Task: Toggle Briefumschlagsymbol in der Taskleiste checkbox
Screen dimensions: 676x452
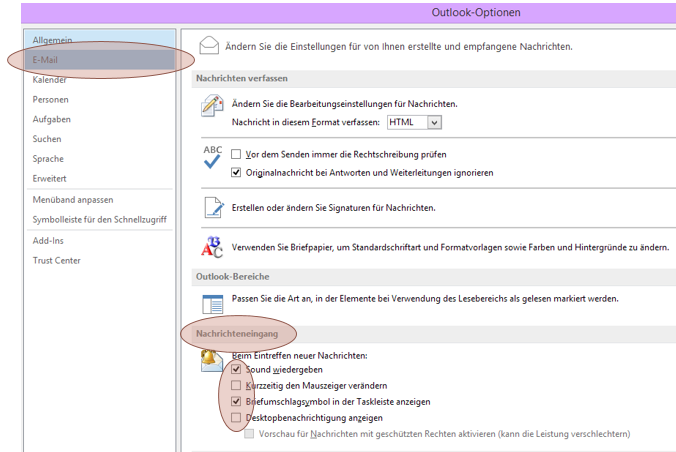Action: pos(236,401)
